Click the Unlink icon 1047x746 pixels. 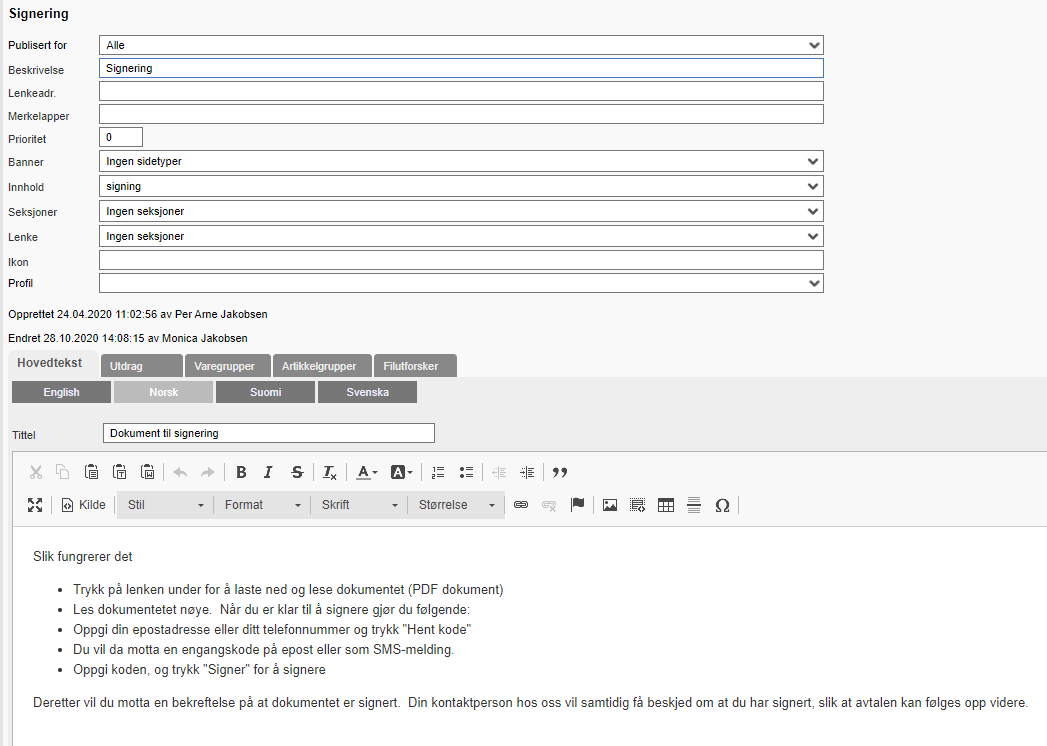[549, 505]
